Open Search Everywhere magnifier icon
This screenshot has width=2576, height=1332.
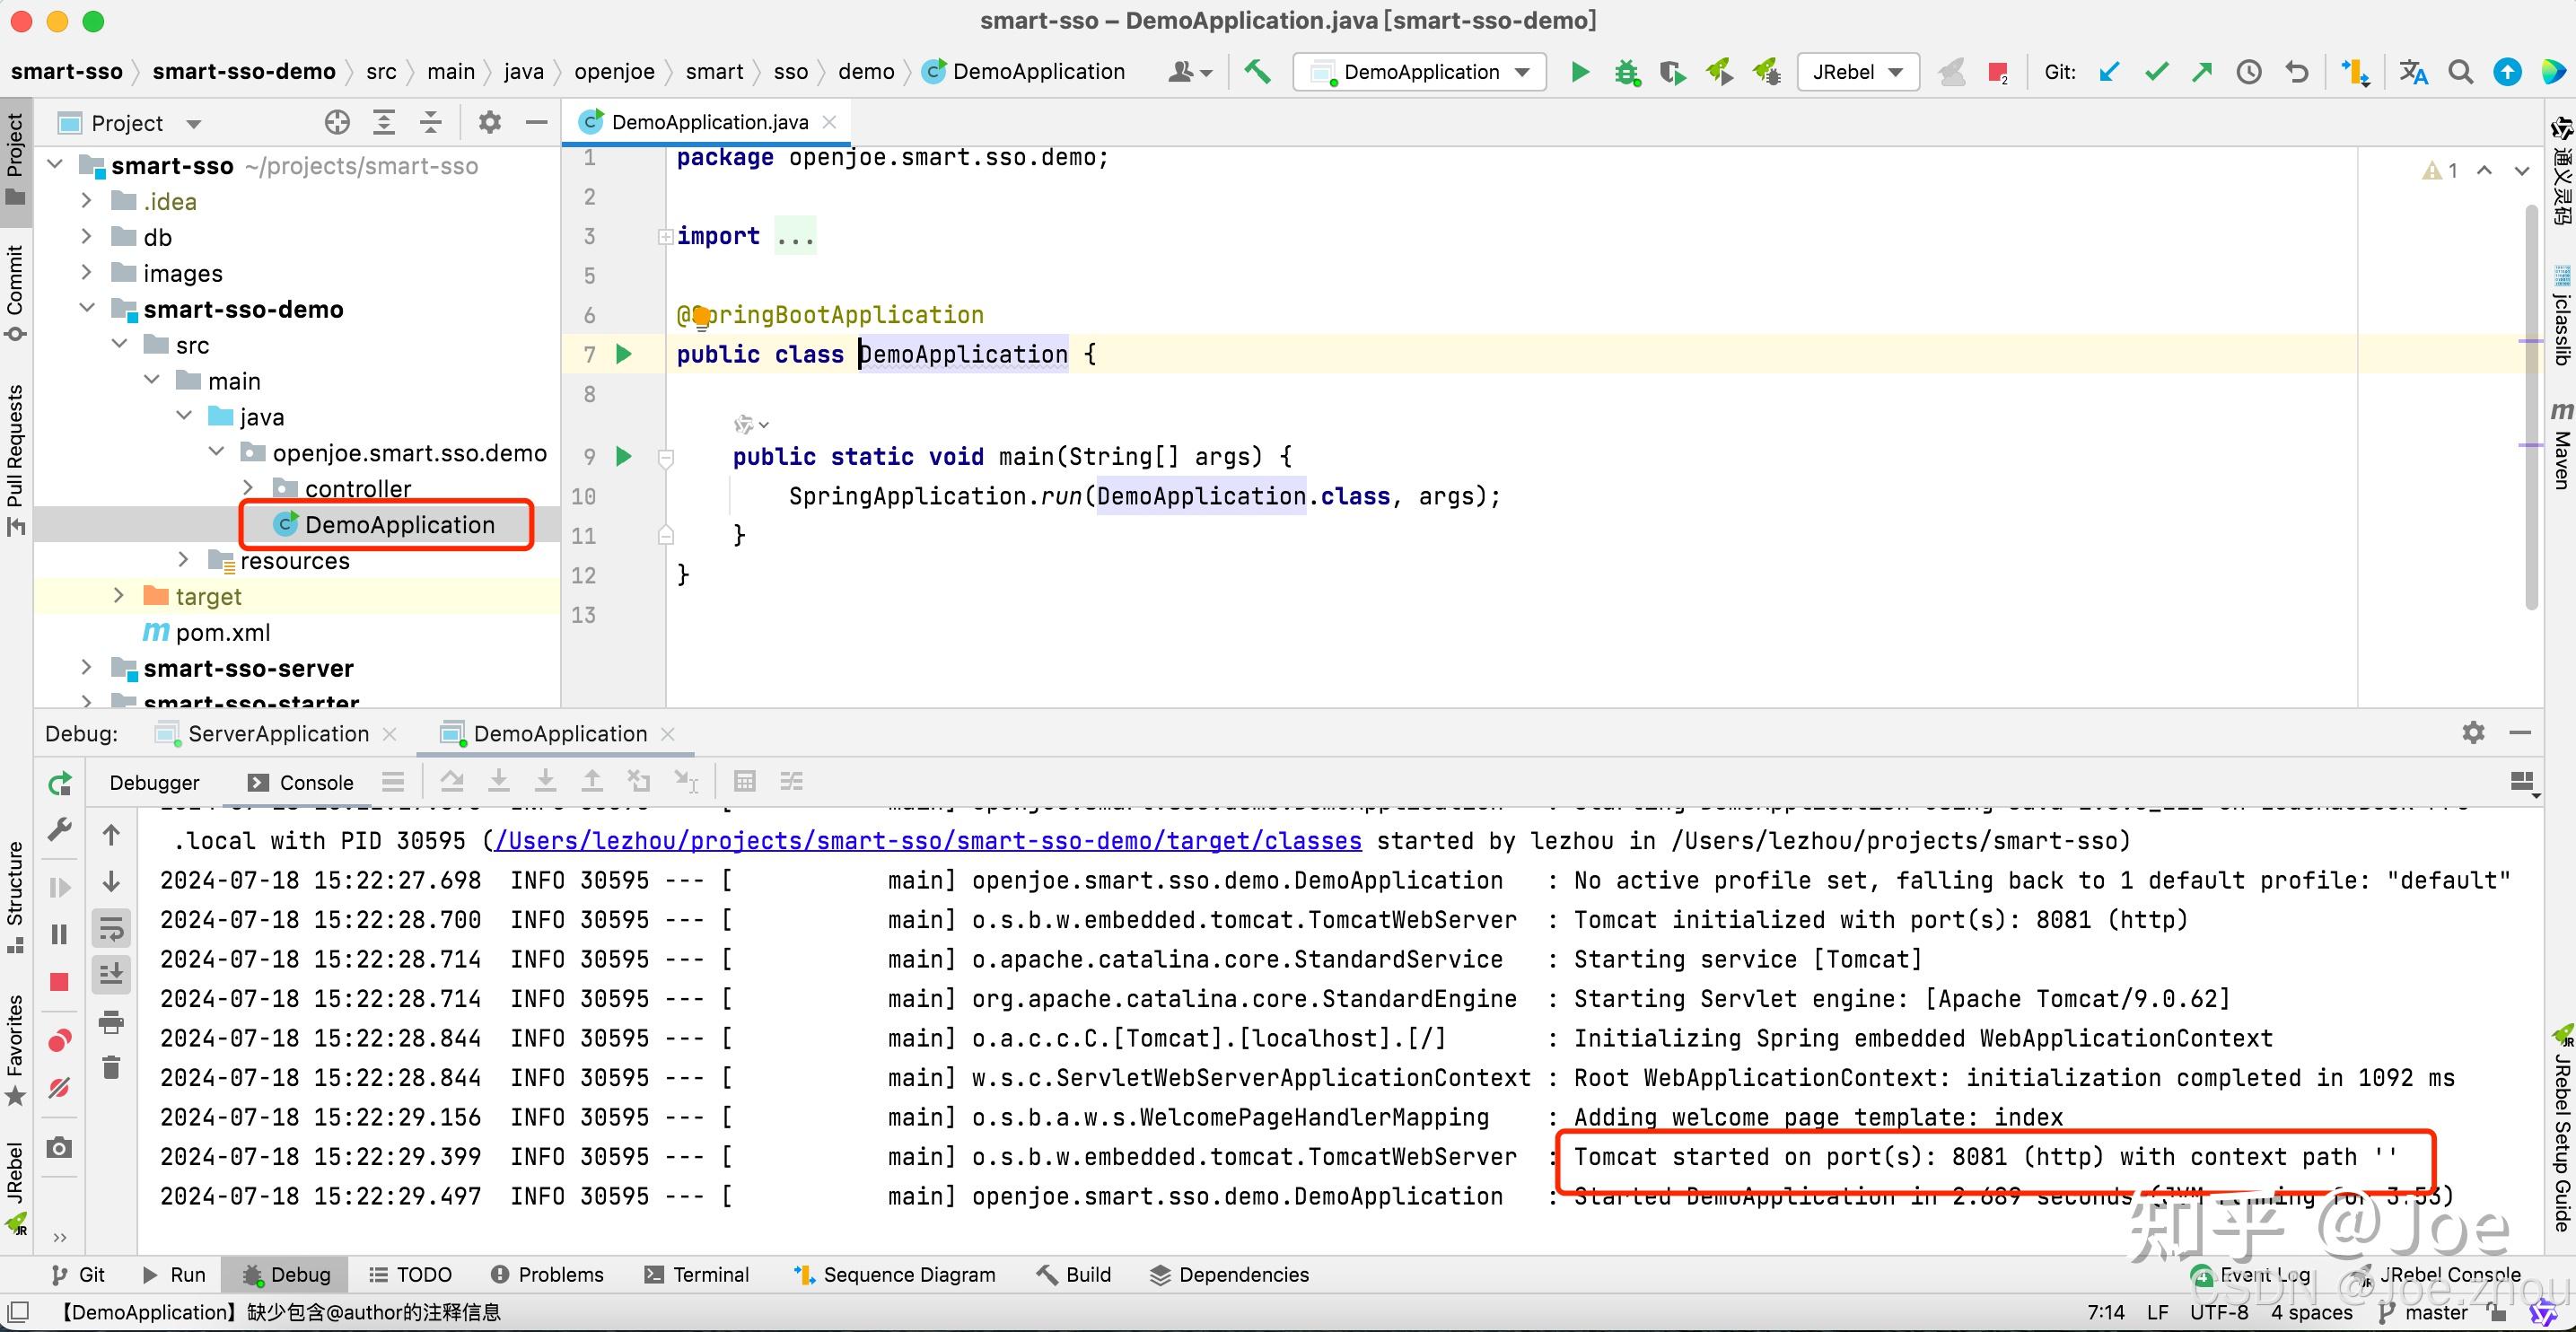click(2460, 72)
